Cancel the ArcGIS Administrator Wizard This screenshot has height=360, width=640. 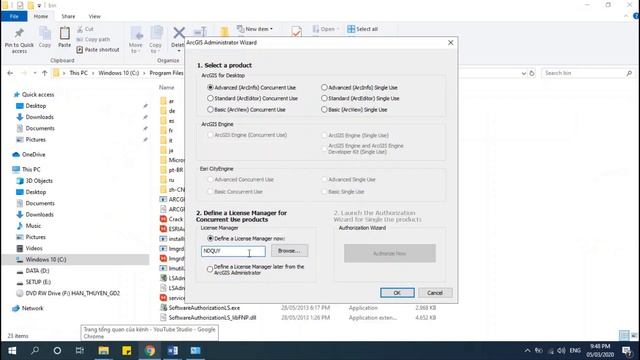click(435, 293)
